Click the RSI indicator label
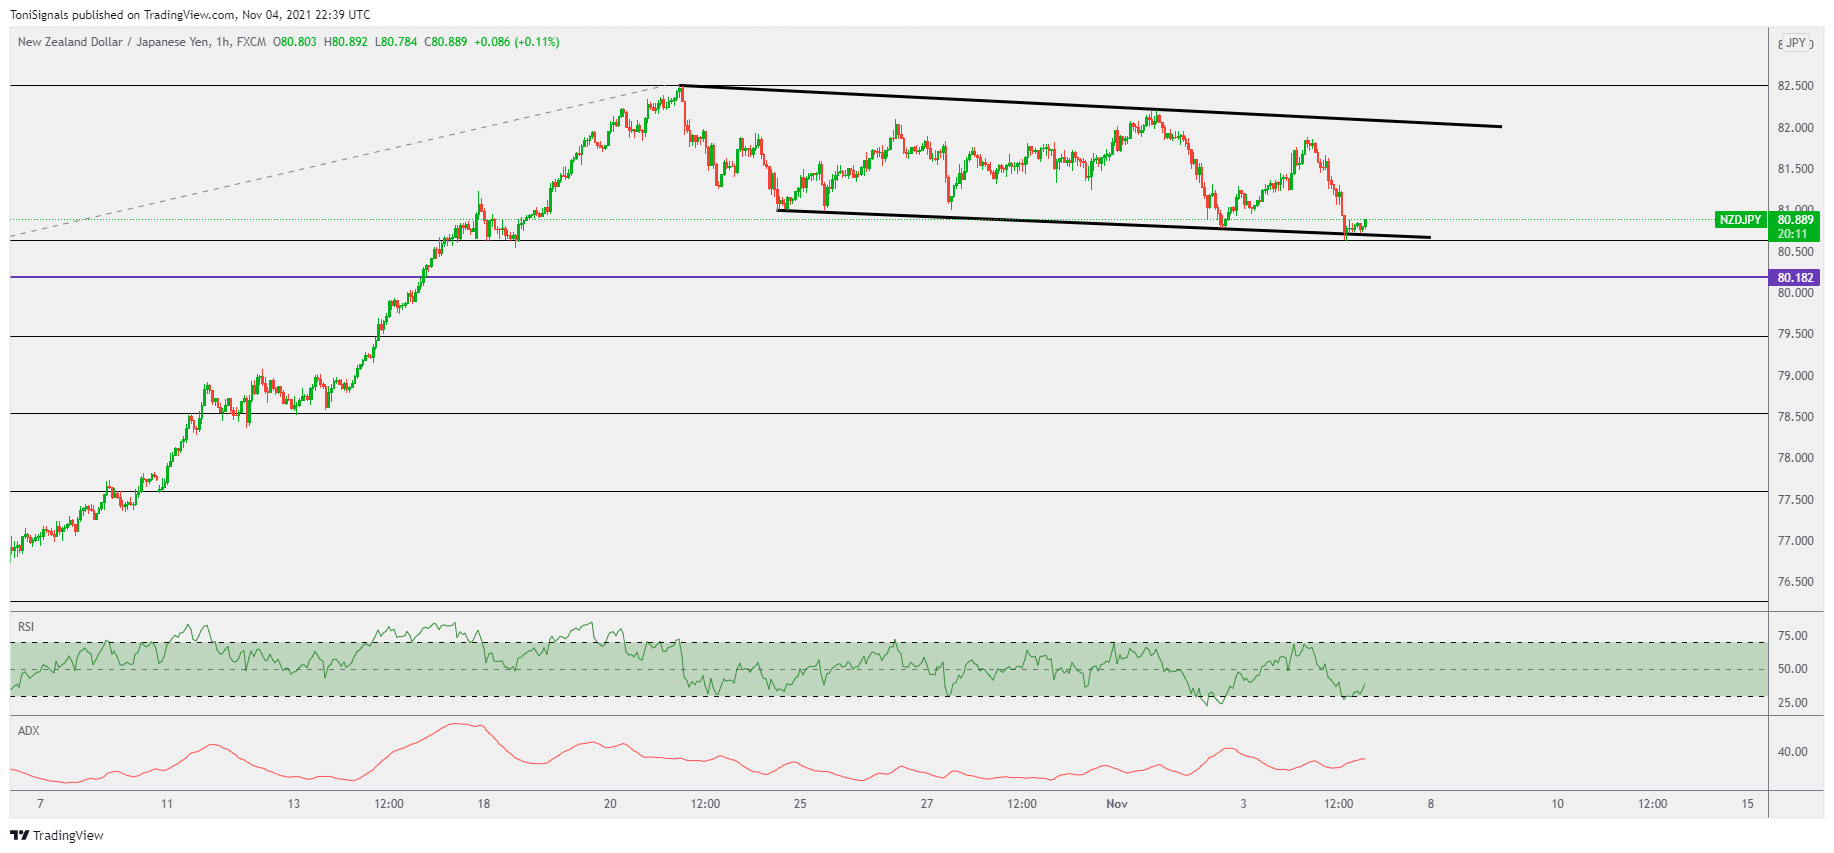The height and width of the screenshot is (853, 1834). [x=26, y=627]
